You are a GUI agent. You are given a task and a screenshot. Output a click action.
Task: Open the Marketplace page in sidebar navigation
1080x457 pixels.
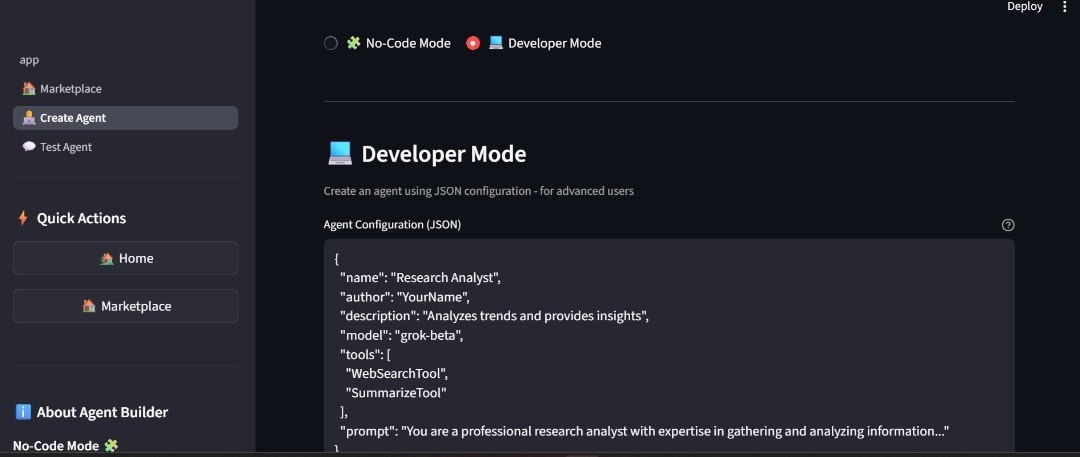tap(70, 89)
